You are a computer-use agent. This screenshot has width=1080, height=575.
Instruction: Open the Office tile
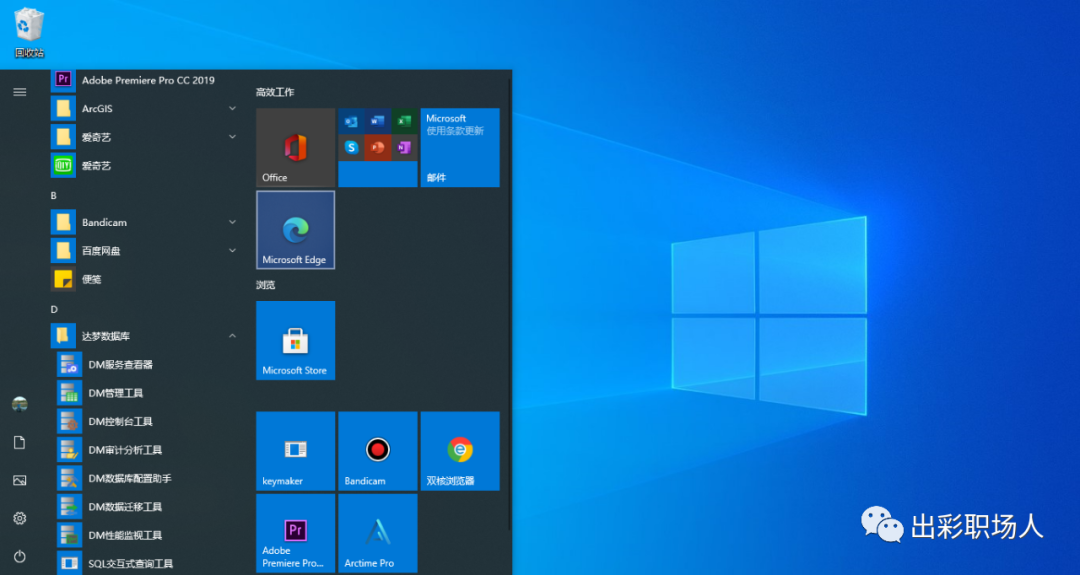[295, 147]
